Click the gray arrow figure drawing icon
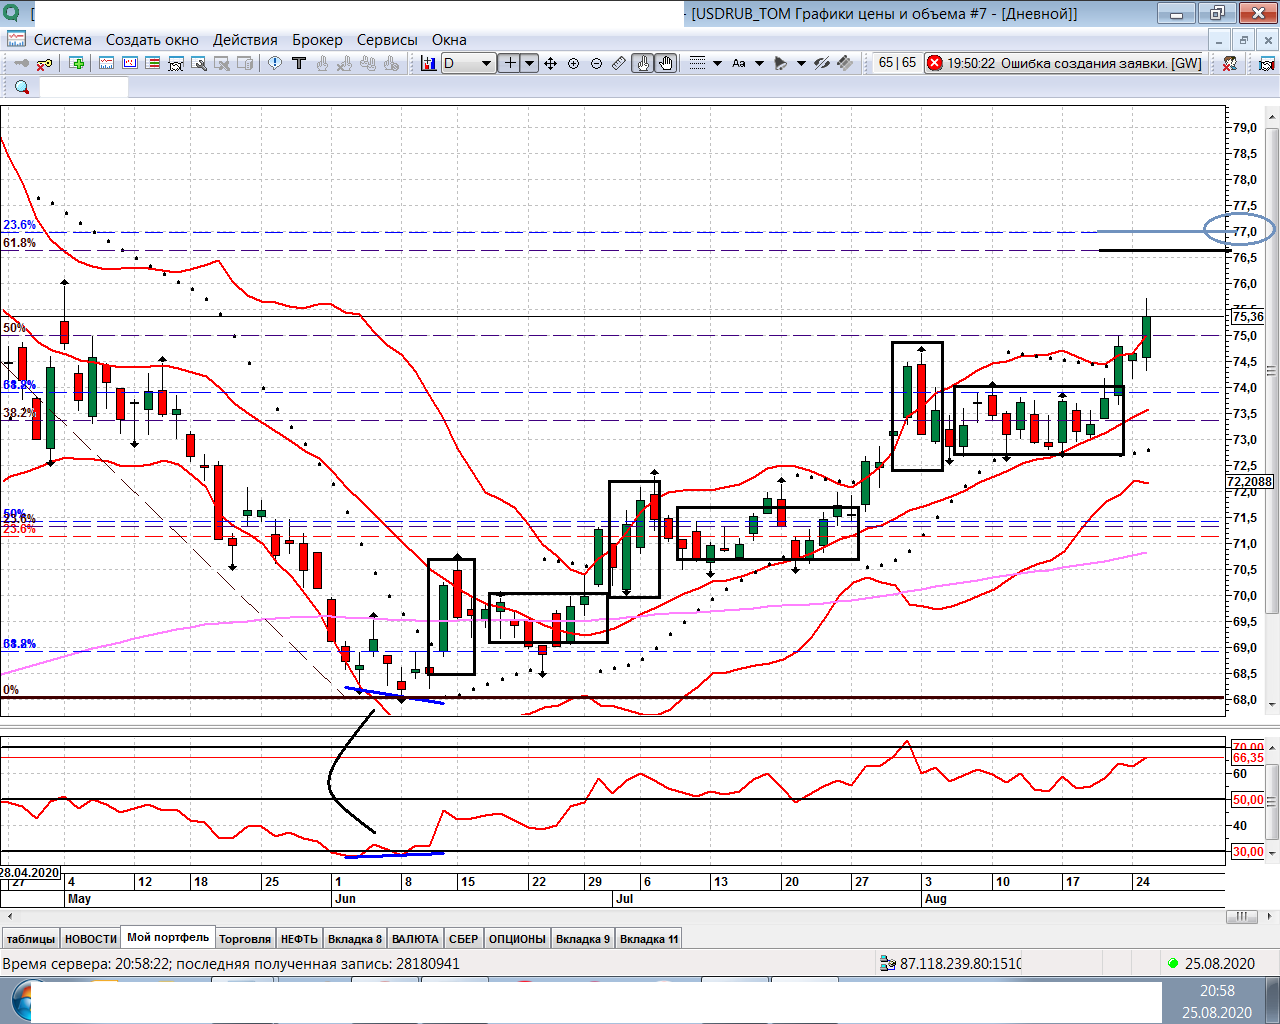This screenshot has height=1024, width=1280. (x=781, y=63)
